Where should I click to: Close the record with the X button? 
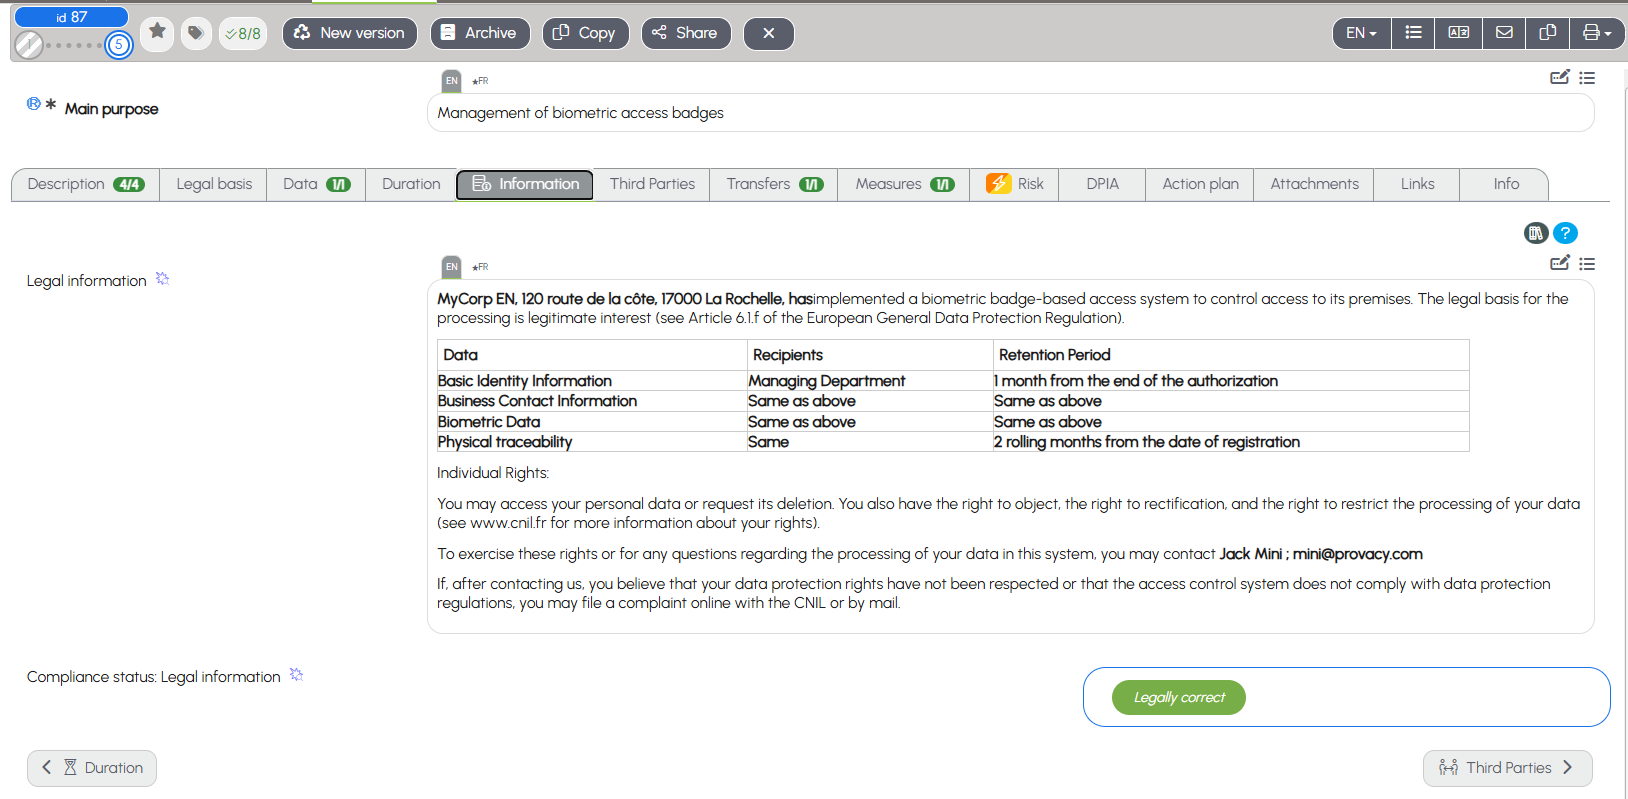click(769, 33)
